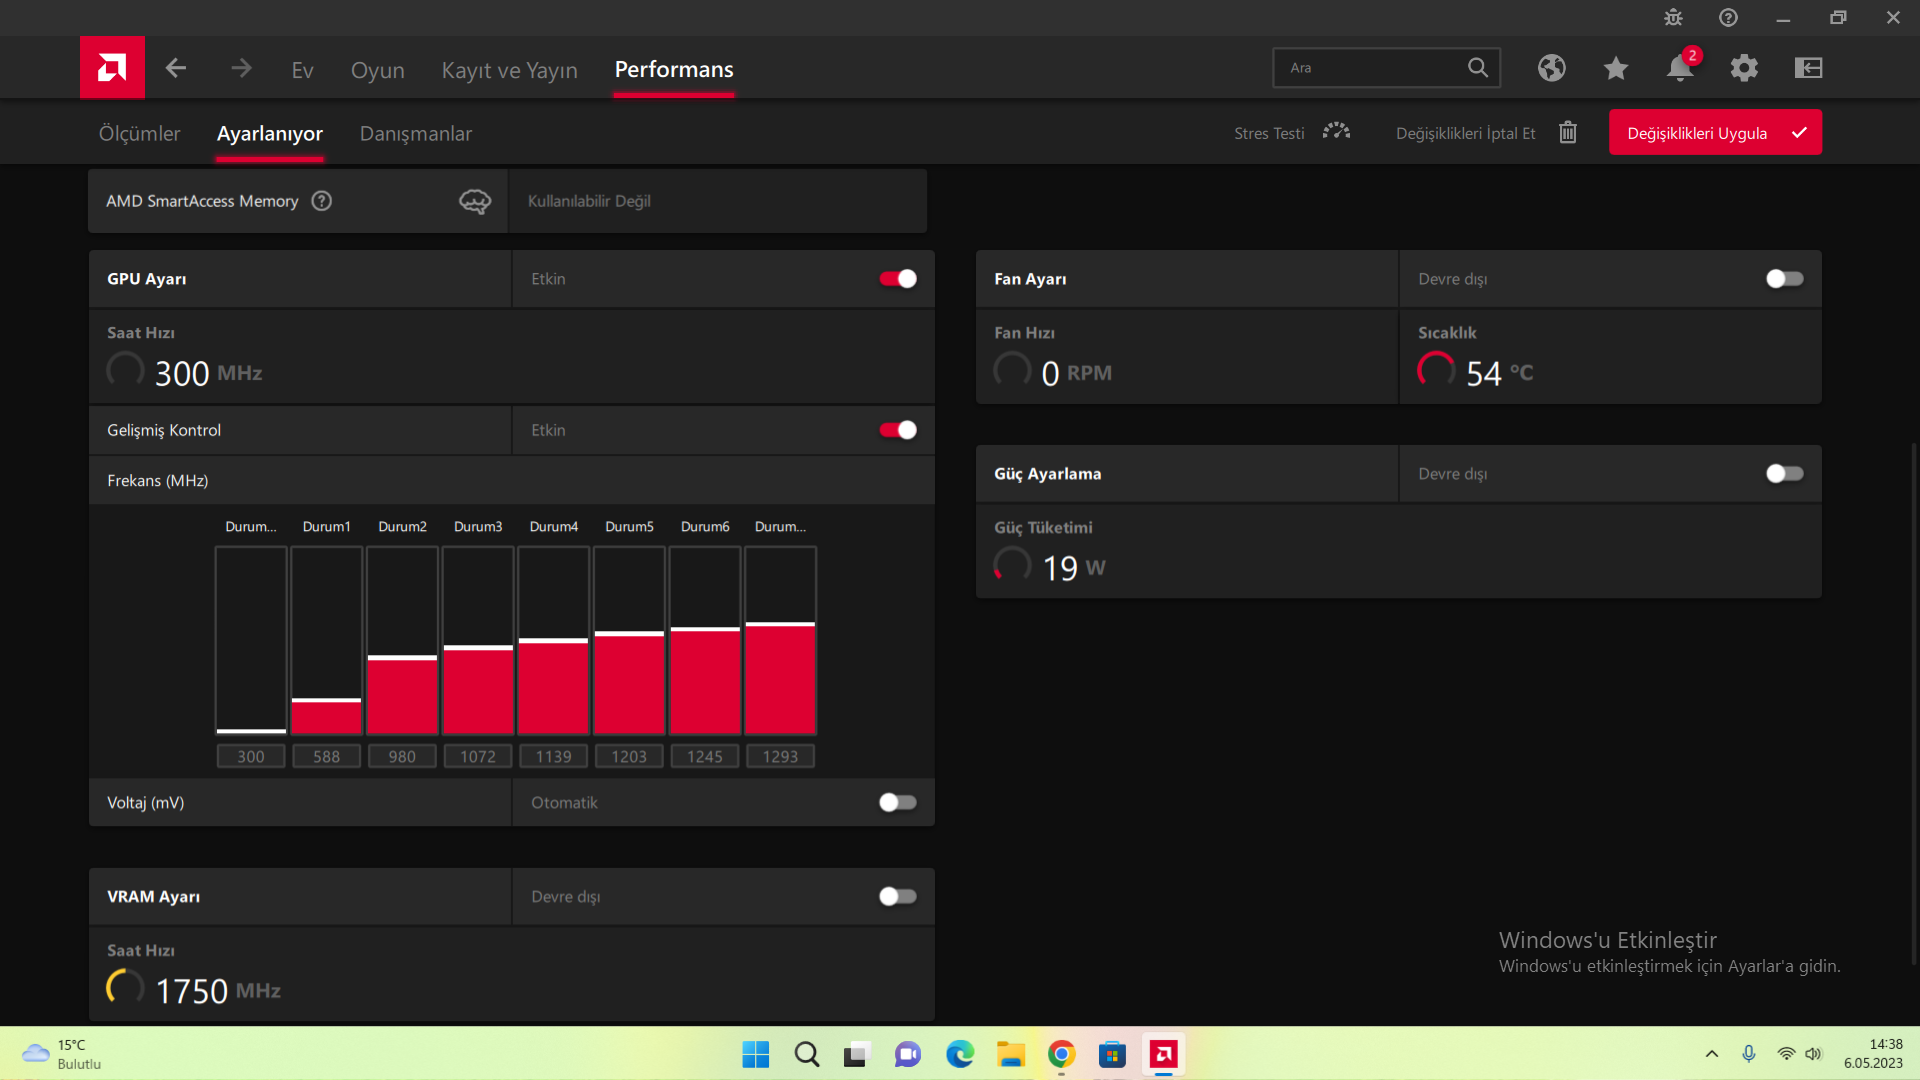Click the search magnifier icon

coord(1477,67)
